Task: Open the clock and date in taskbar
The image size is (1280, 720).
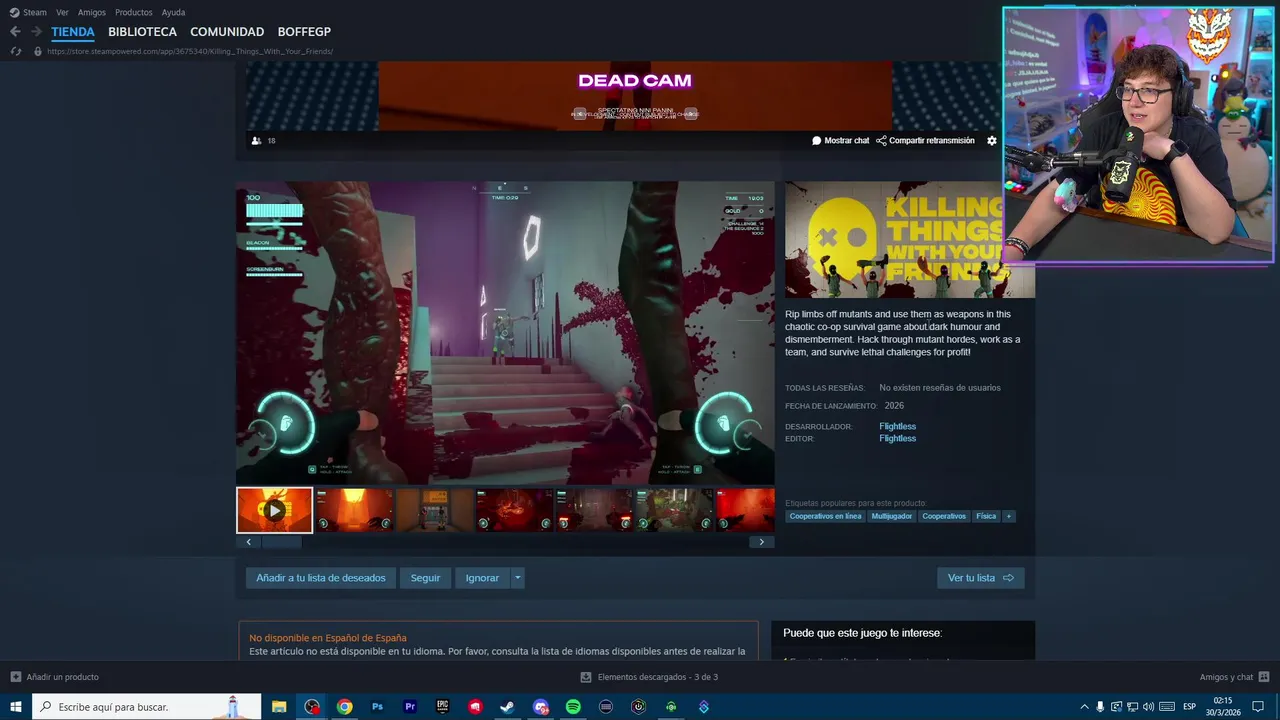Action: pyautogui.click(x=1223, y=707)
